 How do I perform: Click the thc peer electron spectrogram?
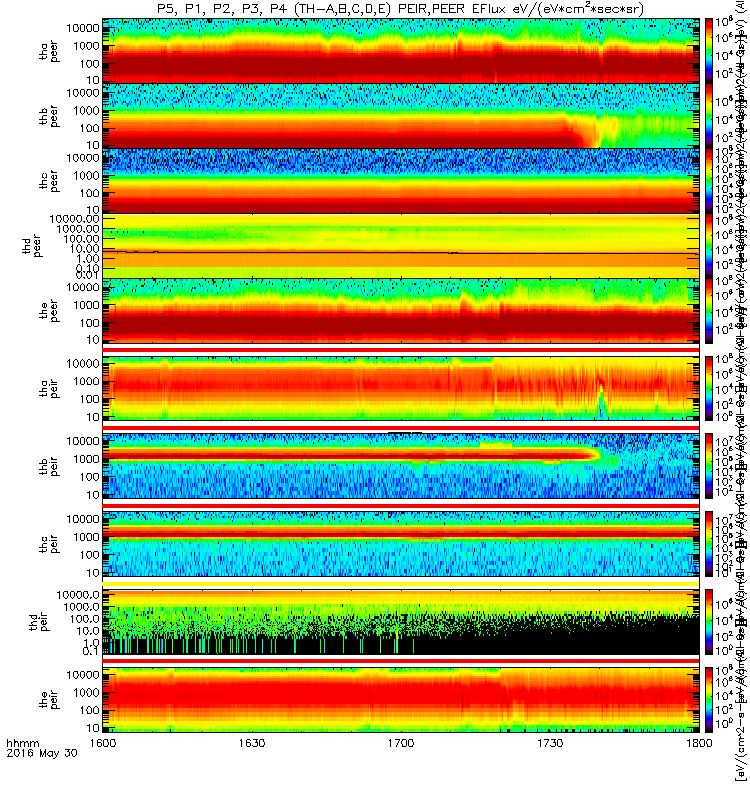tap(401, 181)
